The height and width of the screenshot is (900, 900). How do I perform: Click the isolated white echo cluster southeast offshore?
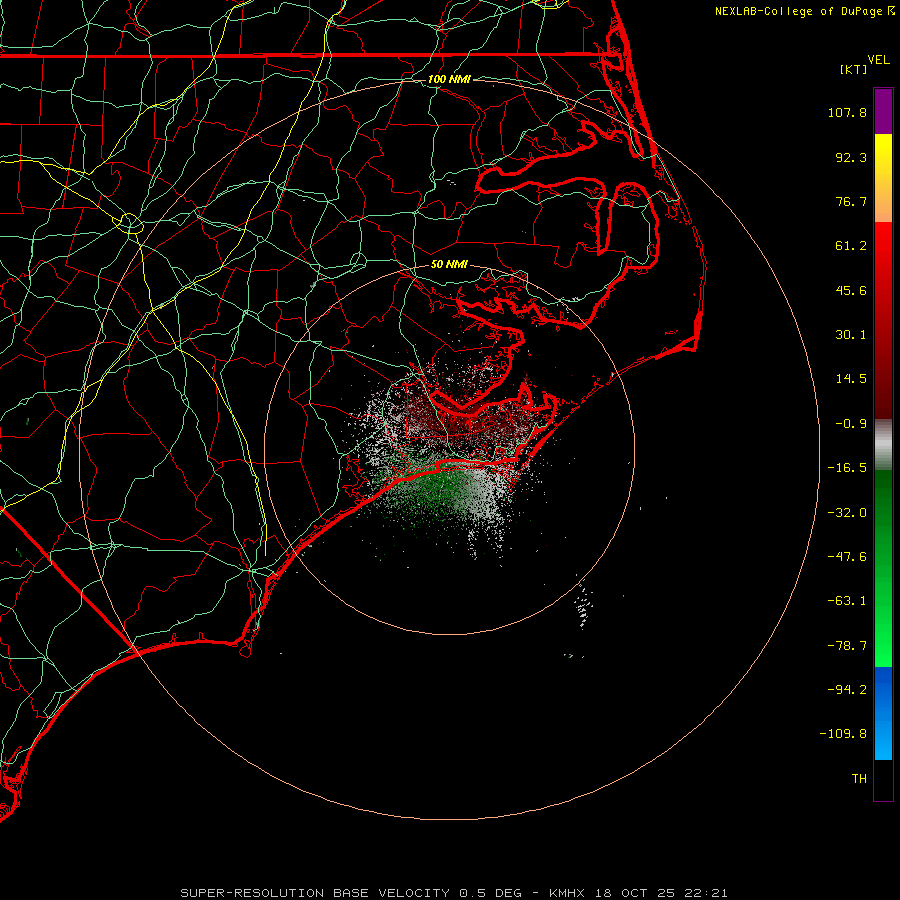pyautogui.click(x=584, y=606)
